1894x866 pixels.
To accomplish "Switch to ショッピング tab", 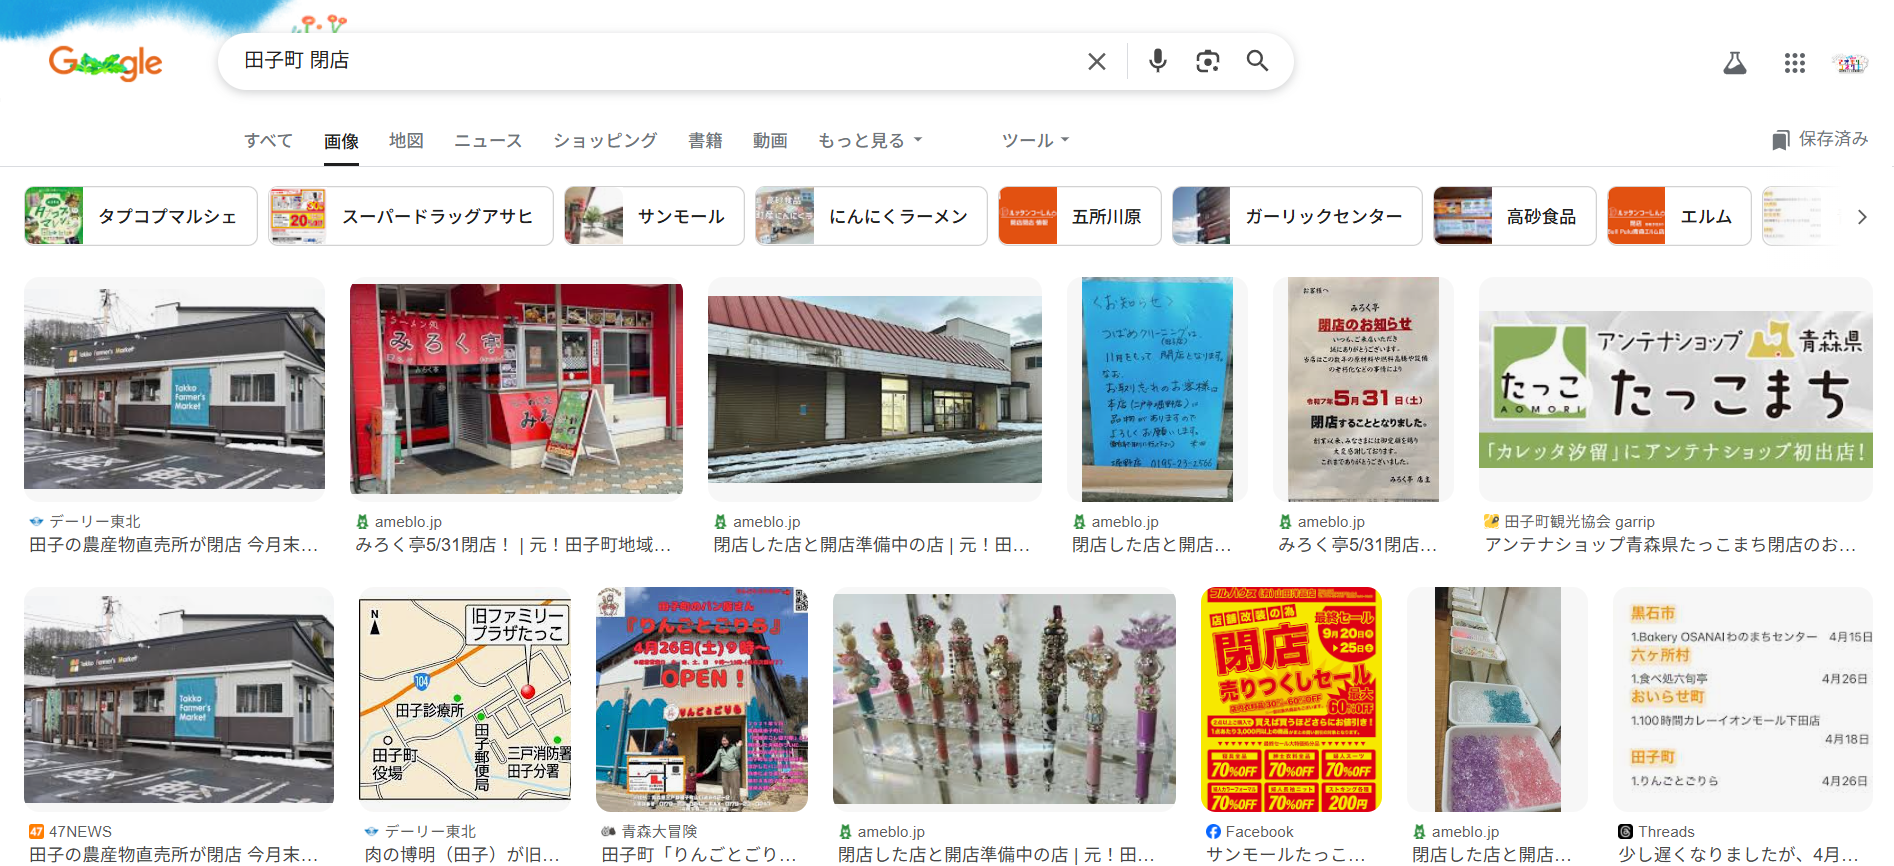I will (x=605, y=141).
